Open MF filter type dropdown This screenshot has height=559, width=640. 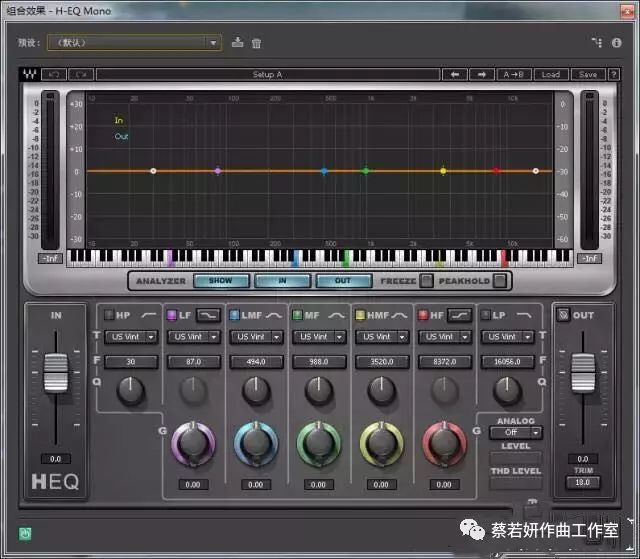(320, 337)
